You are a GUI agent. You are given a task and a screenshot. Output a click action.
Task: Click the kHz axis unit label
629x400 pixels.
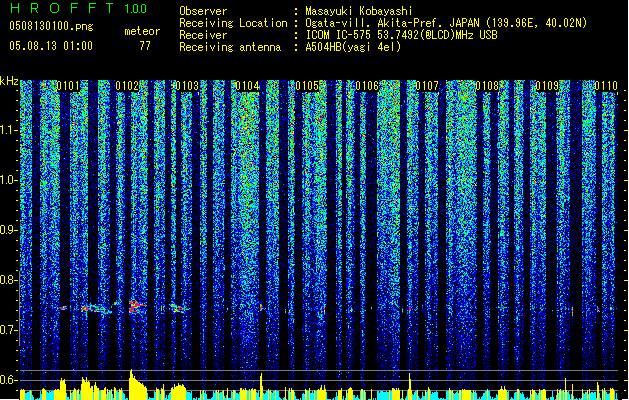pyautogui.click(x=9, y=82)
